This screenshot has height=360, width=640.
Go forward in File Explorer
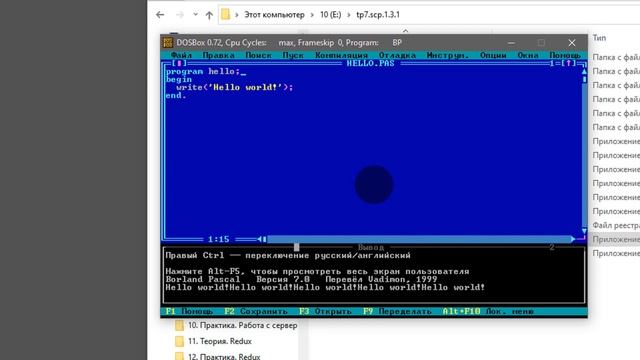(x=180, y=15)
